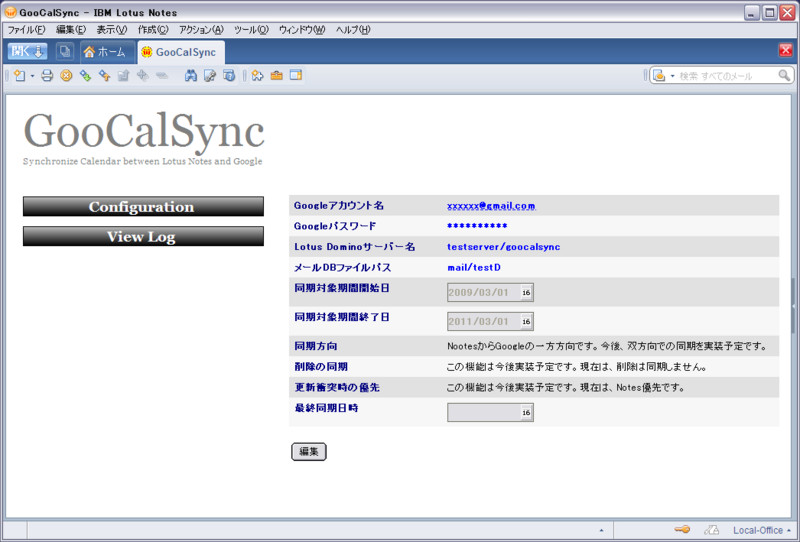
Task: Click the mail/testD file path value
Action: [x=474, y=267]
